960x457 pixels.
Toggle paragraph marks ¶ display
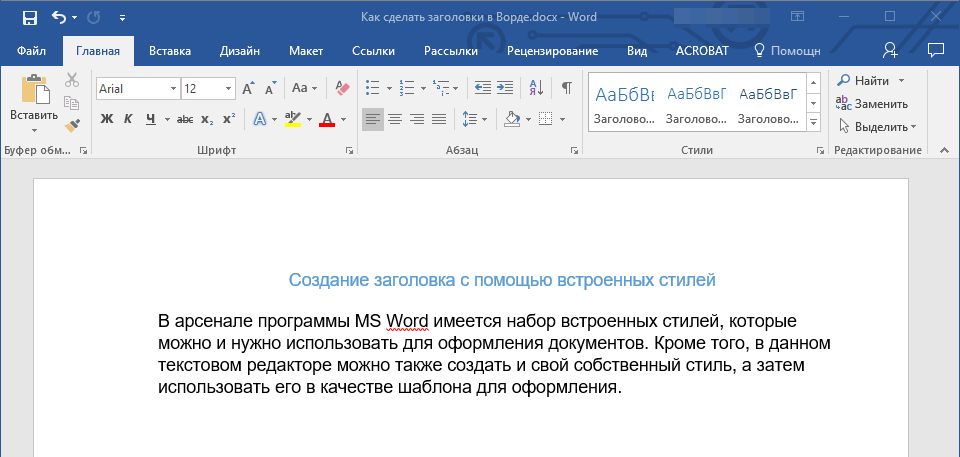click(566, 88)
